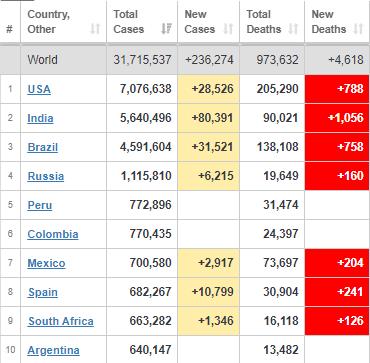Open the India country link

(x=40, y=118)
